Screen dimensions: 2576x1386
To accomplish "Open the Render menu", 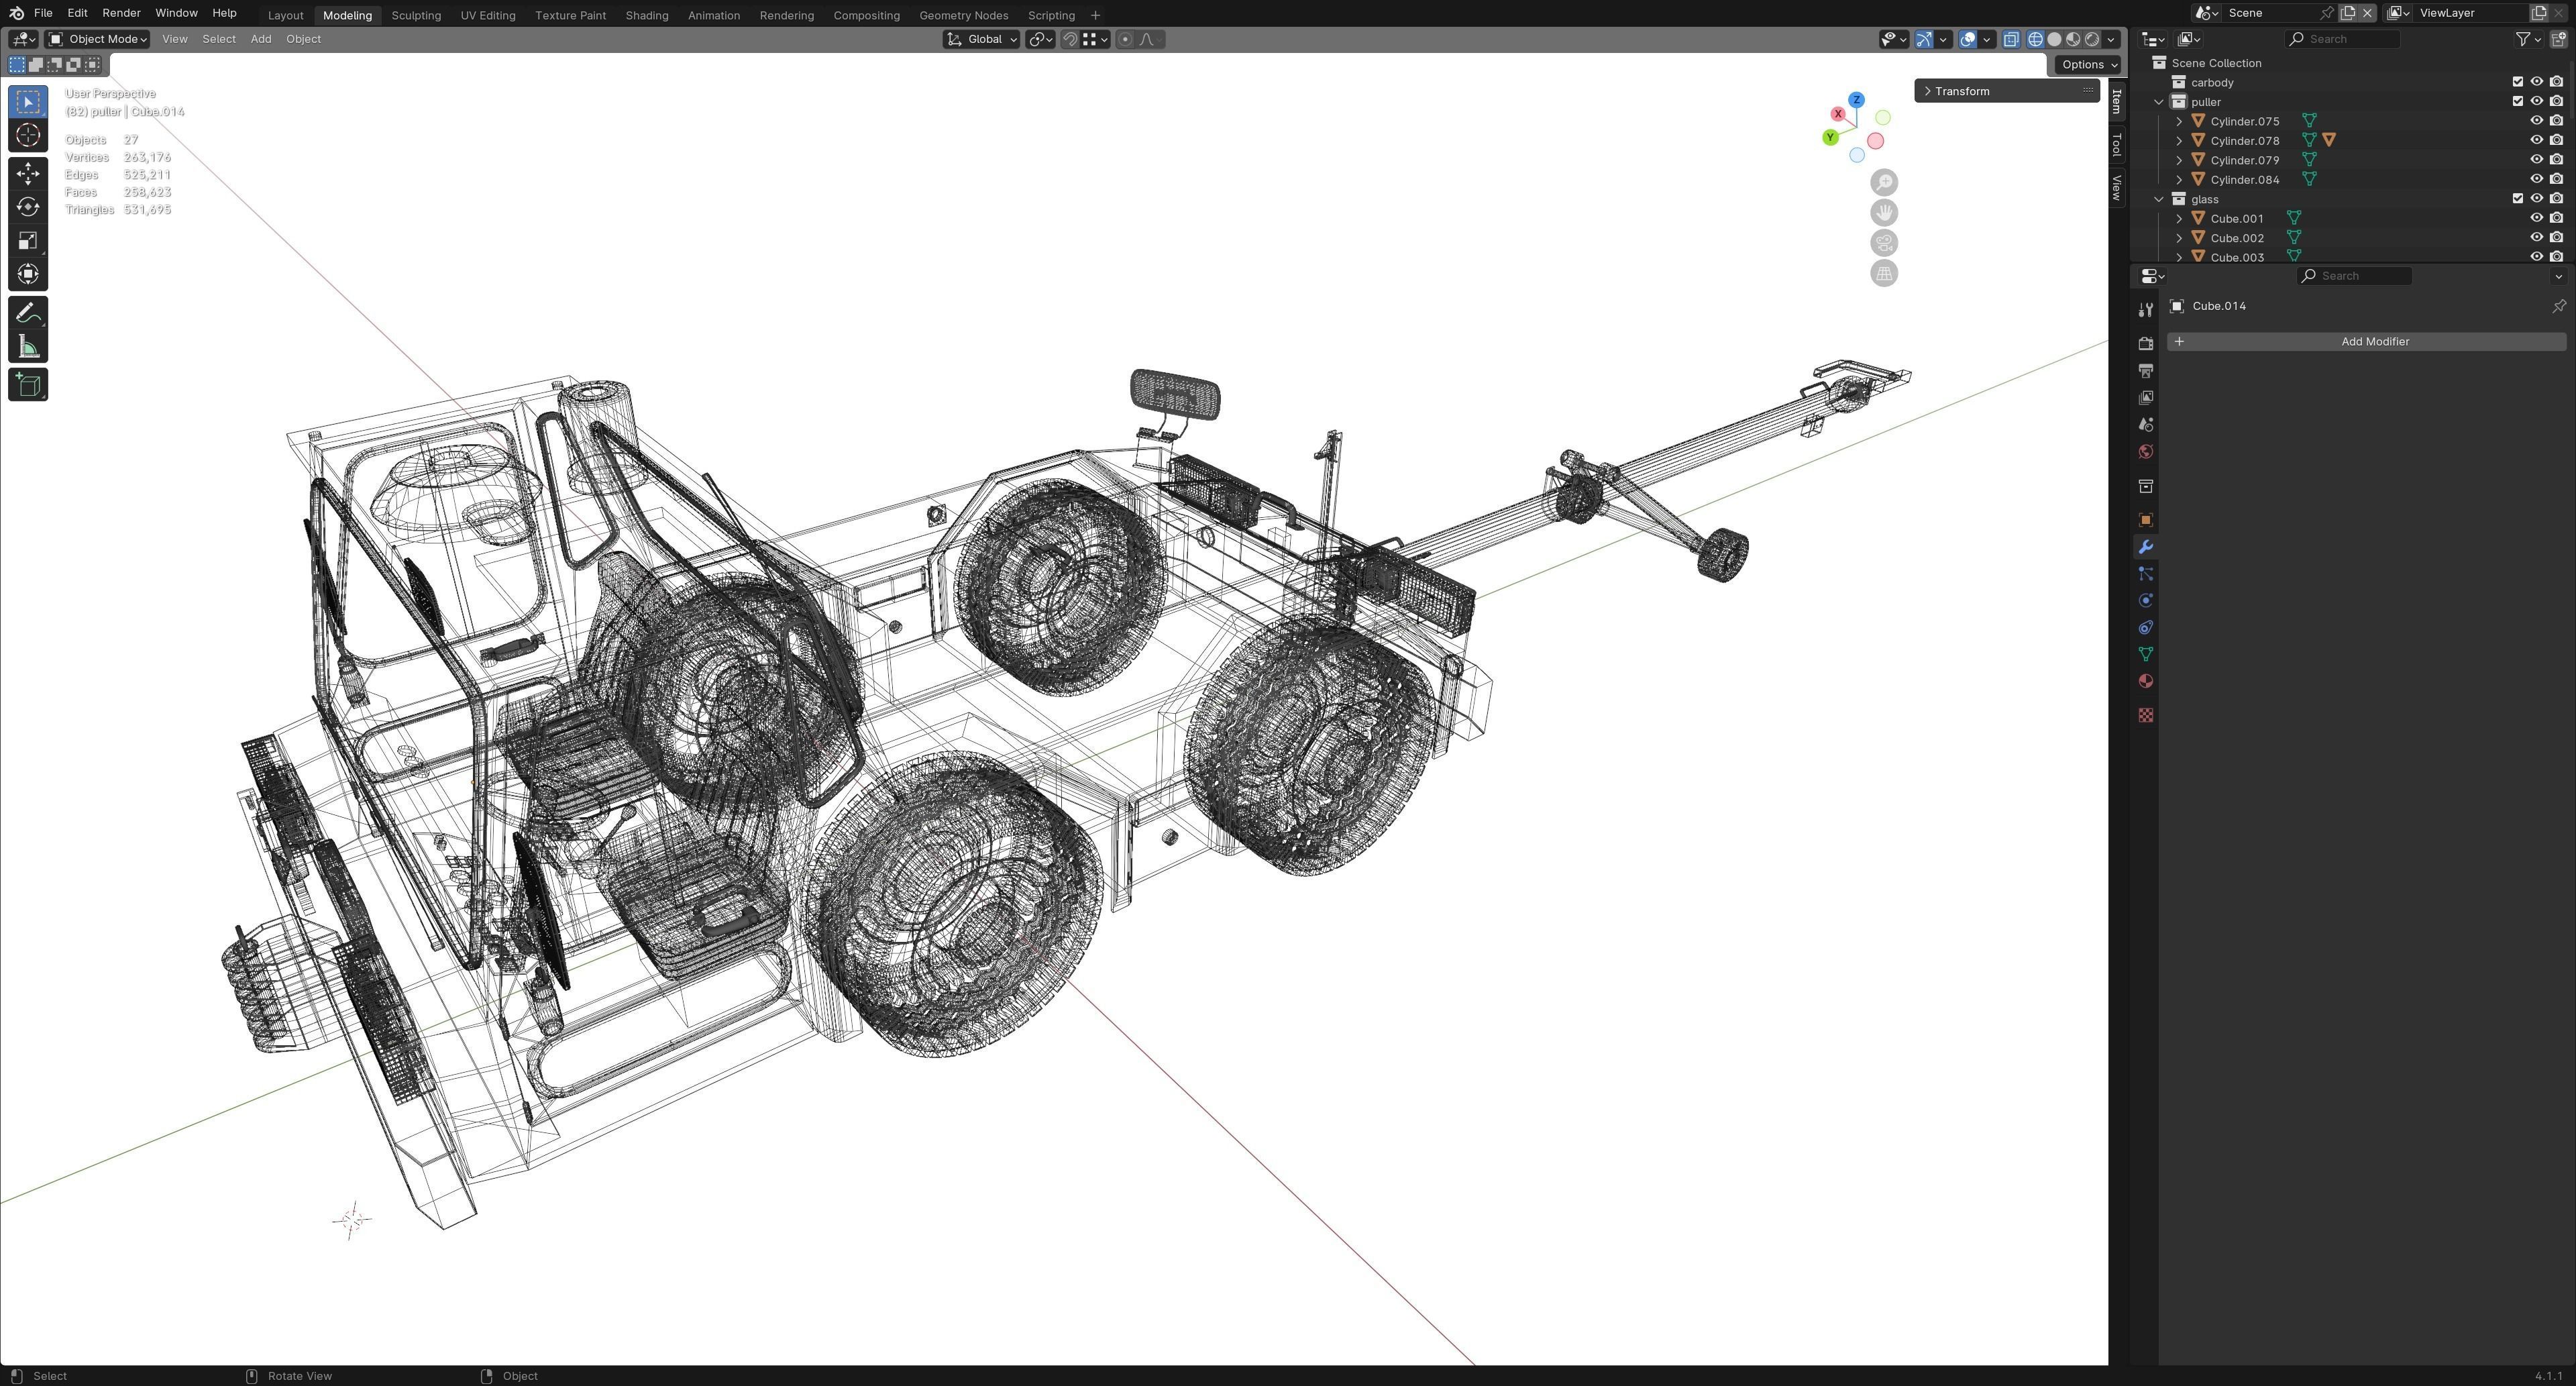I will 121,13.
